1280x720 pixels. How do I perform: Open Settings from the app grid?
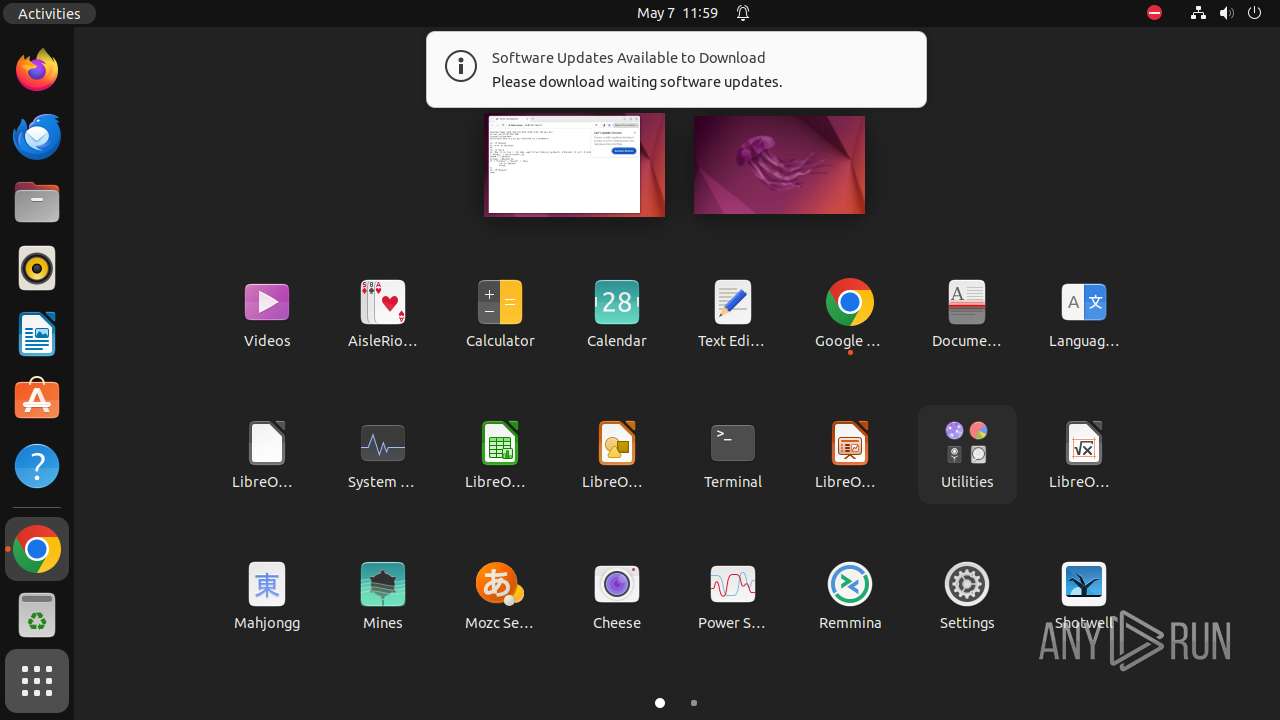tap(967, 596)
